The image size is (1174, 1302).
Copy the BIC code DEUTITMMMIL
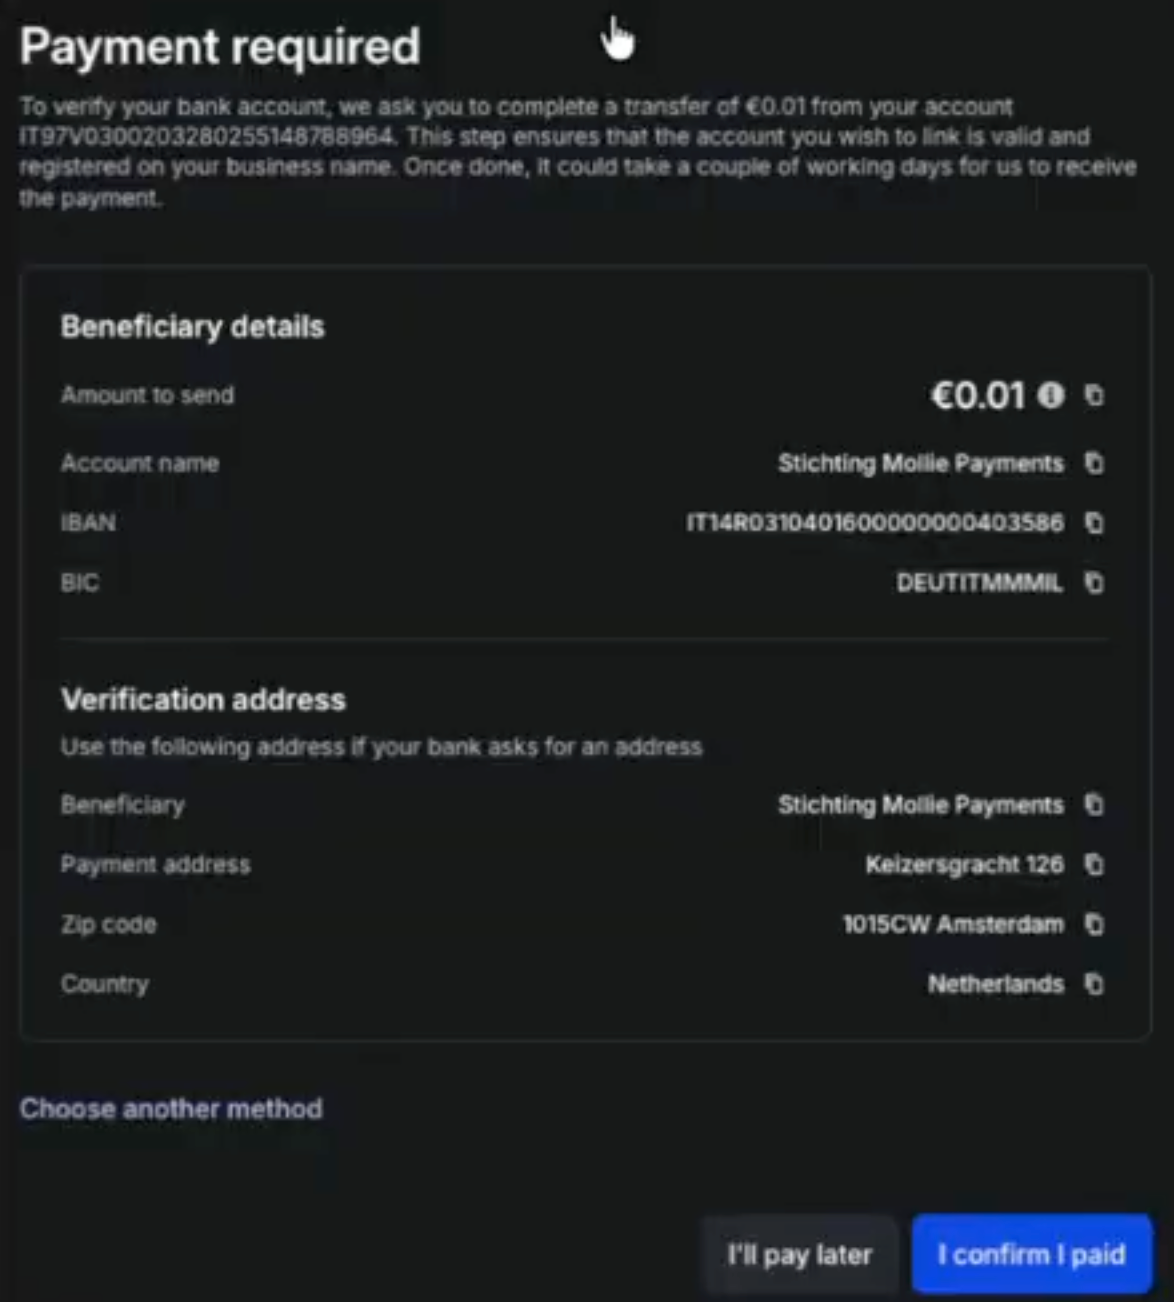pyautogui.click(x=1094, y=583)
